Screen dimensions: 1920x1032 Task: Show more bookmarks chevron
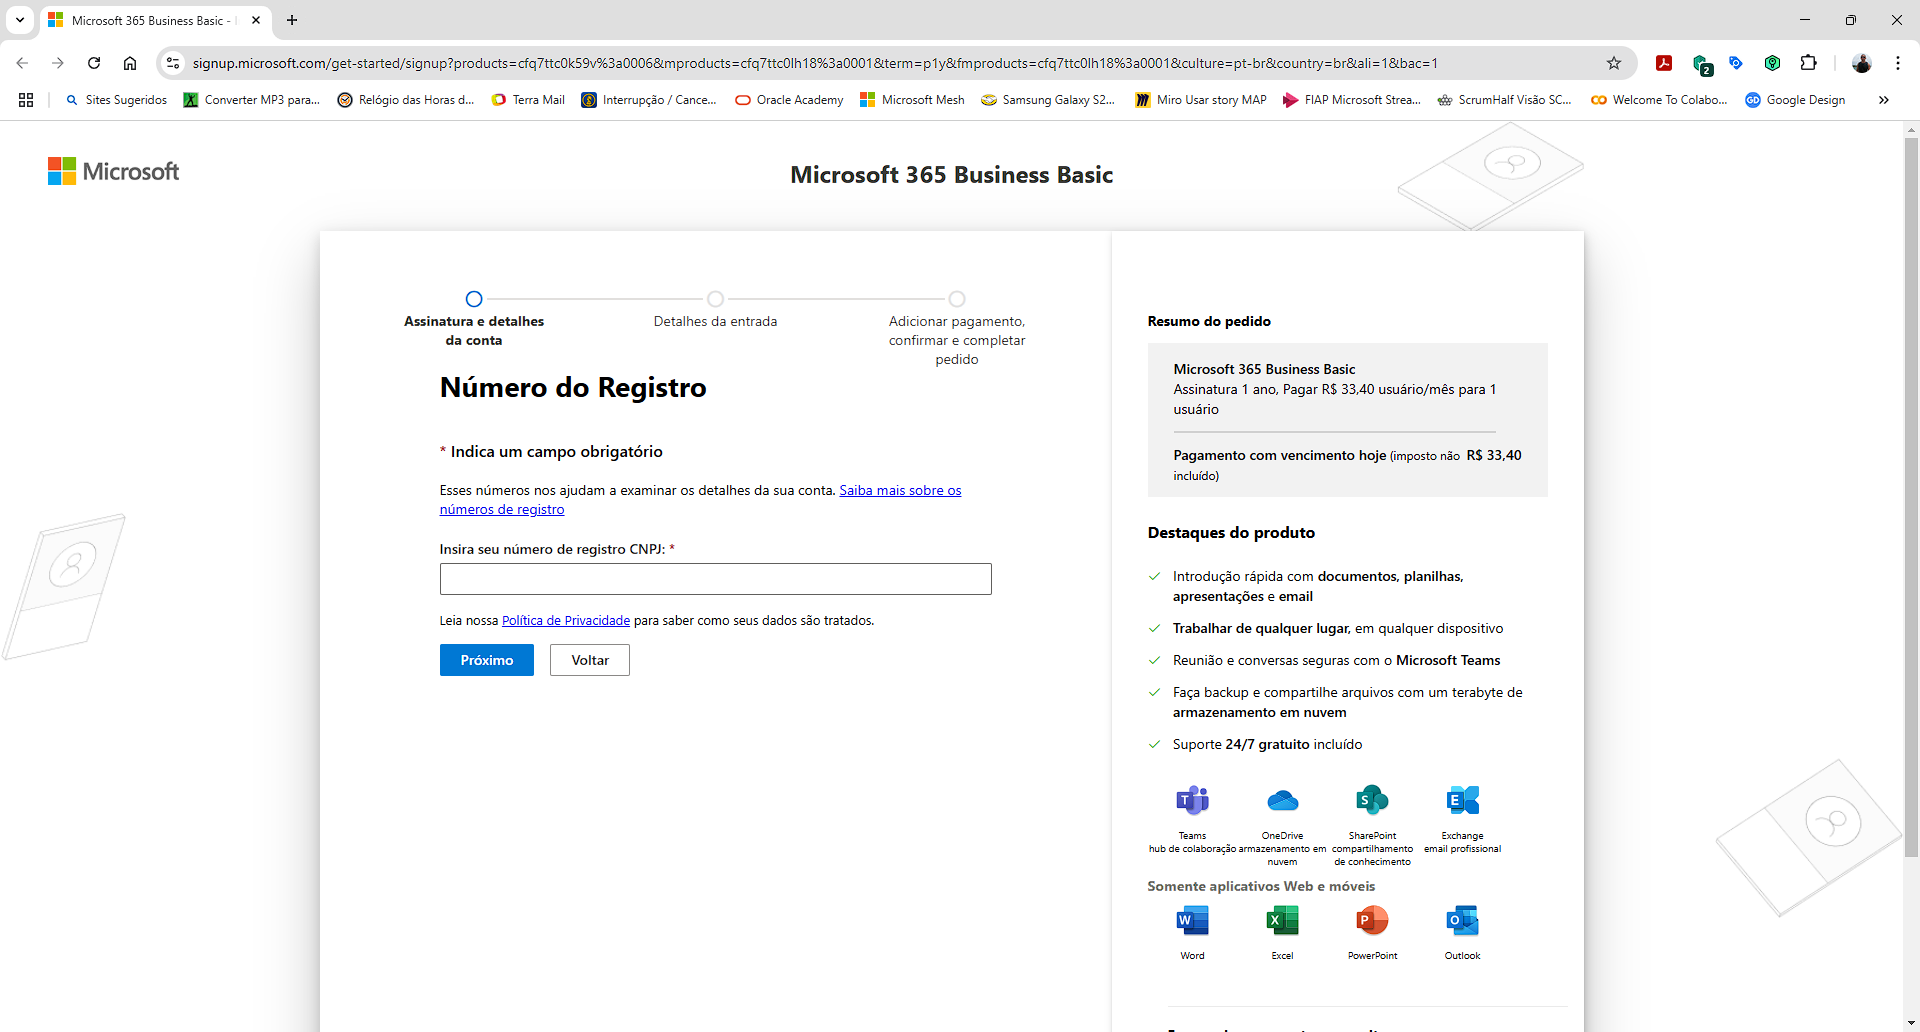pos(1883,100)
